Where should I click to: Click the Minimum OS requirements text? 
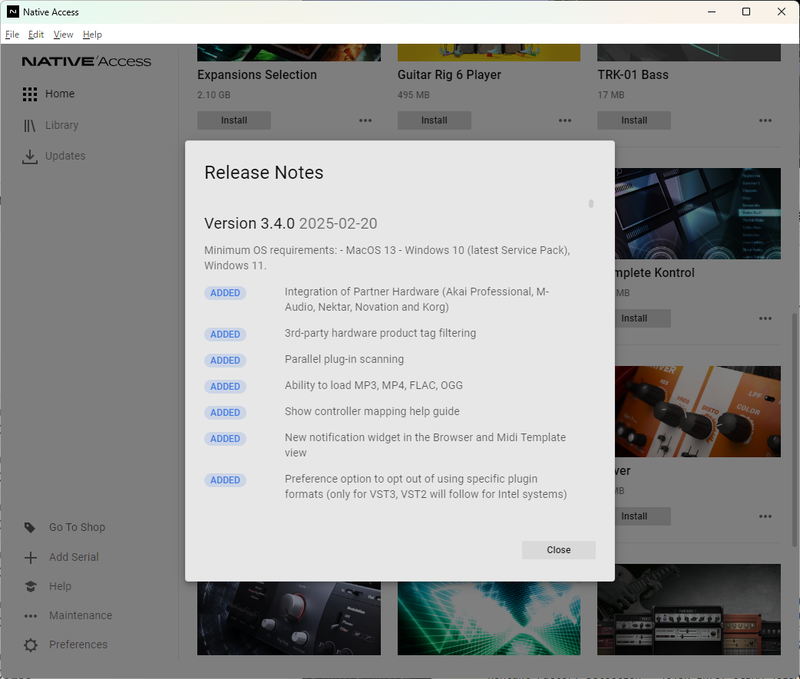(387, 258)
